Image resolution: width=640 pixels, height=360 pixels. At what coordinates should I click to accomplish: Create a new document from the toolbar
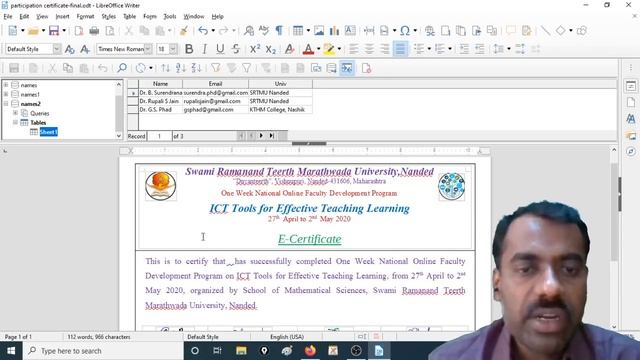13,31
